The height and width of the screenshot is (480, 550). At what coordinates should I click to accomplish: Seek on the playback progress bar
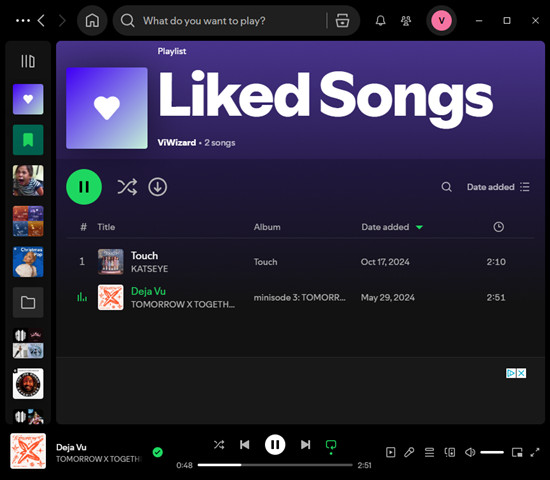[275, 465]
